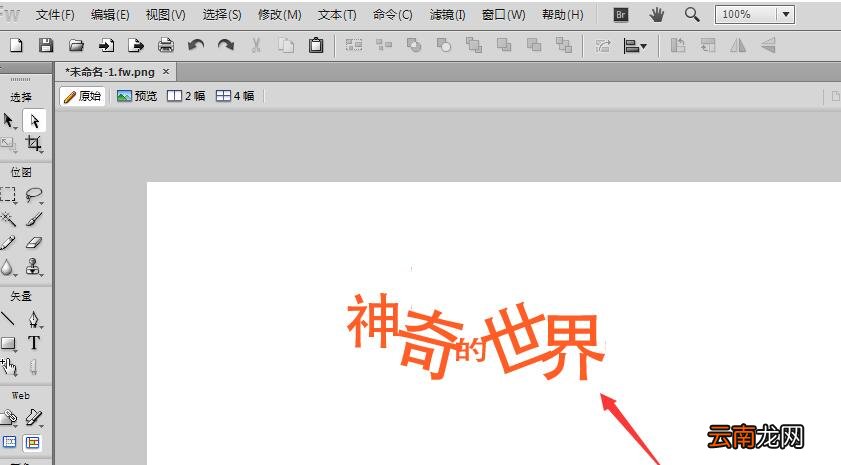This screenshot has height=465, width=841.
Task: Open the Align options dropdown
Action: pyautogui.click(x=635, y=46)
